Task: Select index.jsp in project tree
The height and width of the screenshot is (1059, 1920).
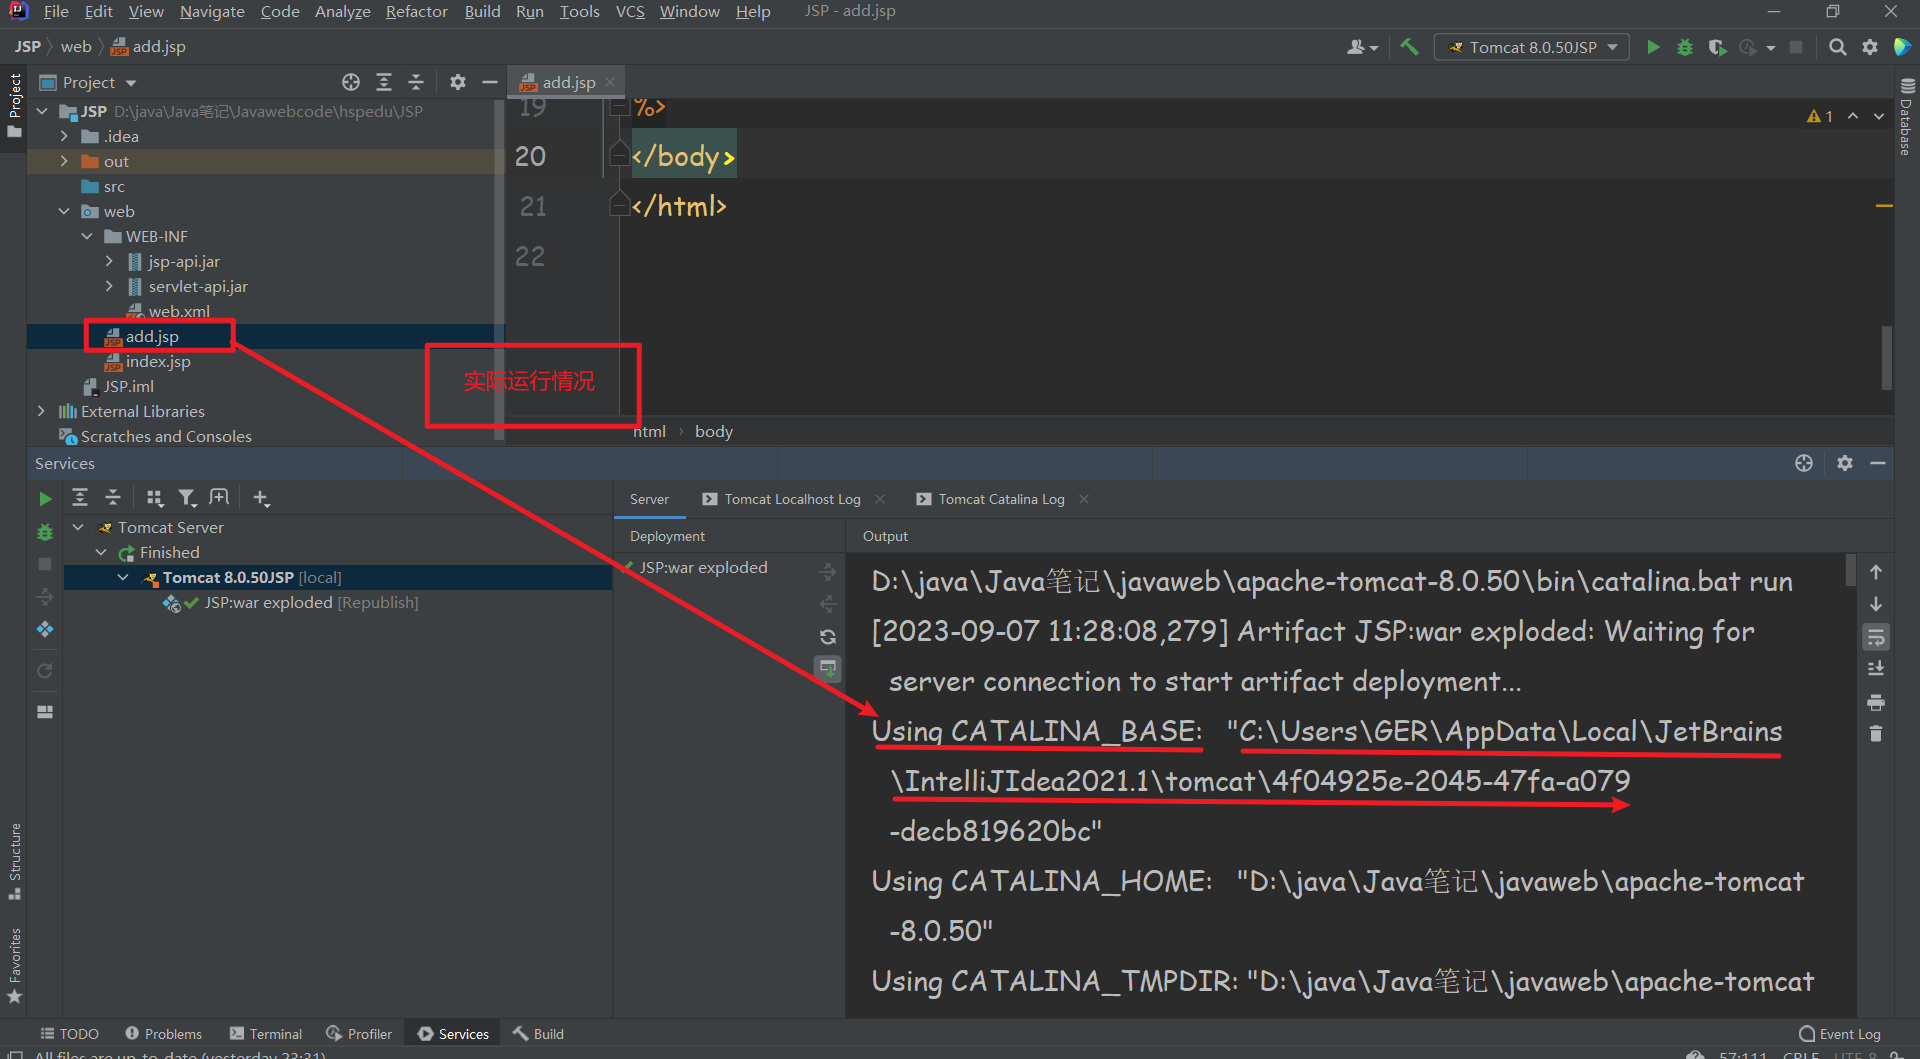Action: point(158,361)
